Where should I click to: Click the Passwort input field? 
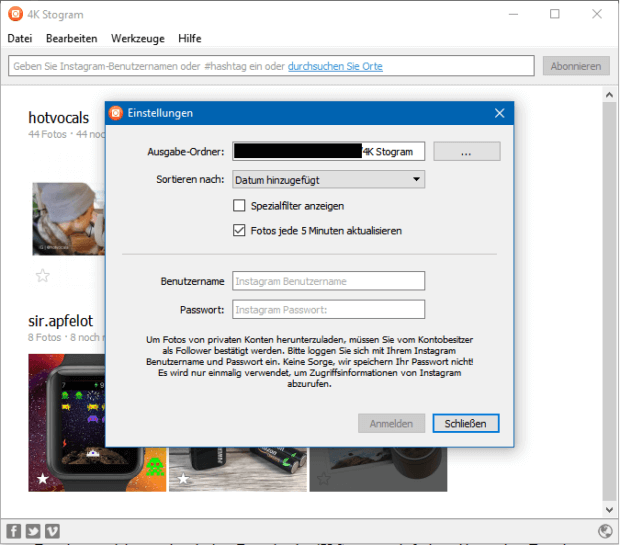328,310
